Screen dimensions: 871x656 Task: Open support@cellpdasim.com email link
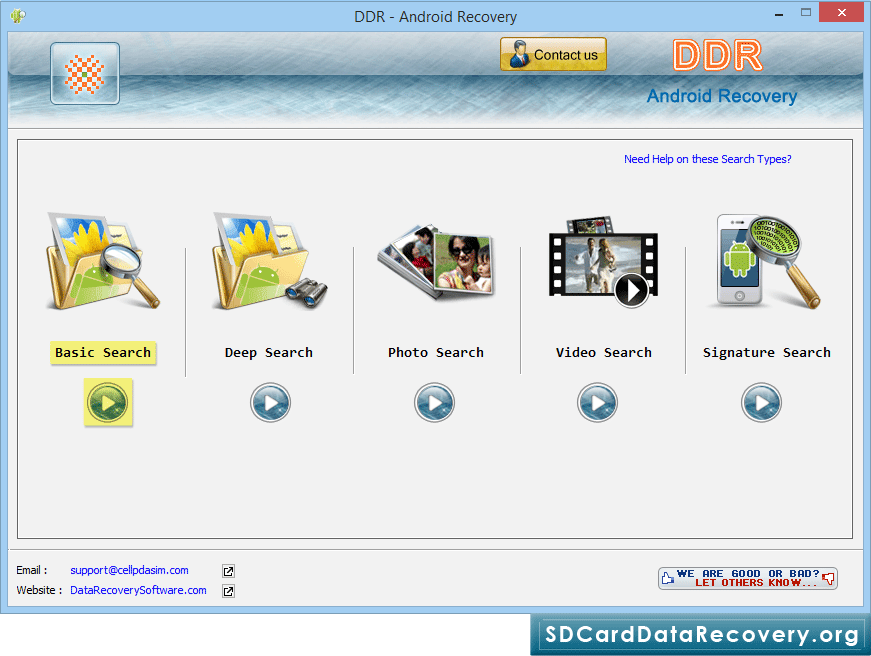pos(129,570)
